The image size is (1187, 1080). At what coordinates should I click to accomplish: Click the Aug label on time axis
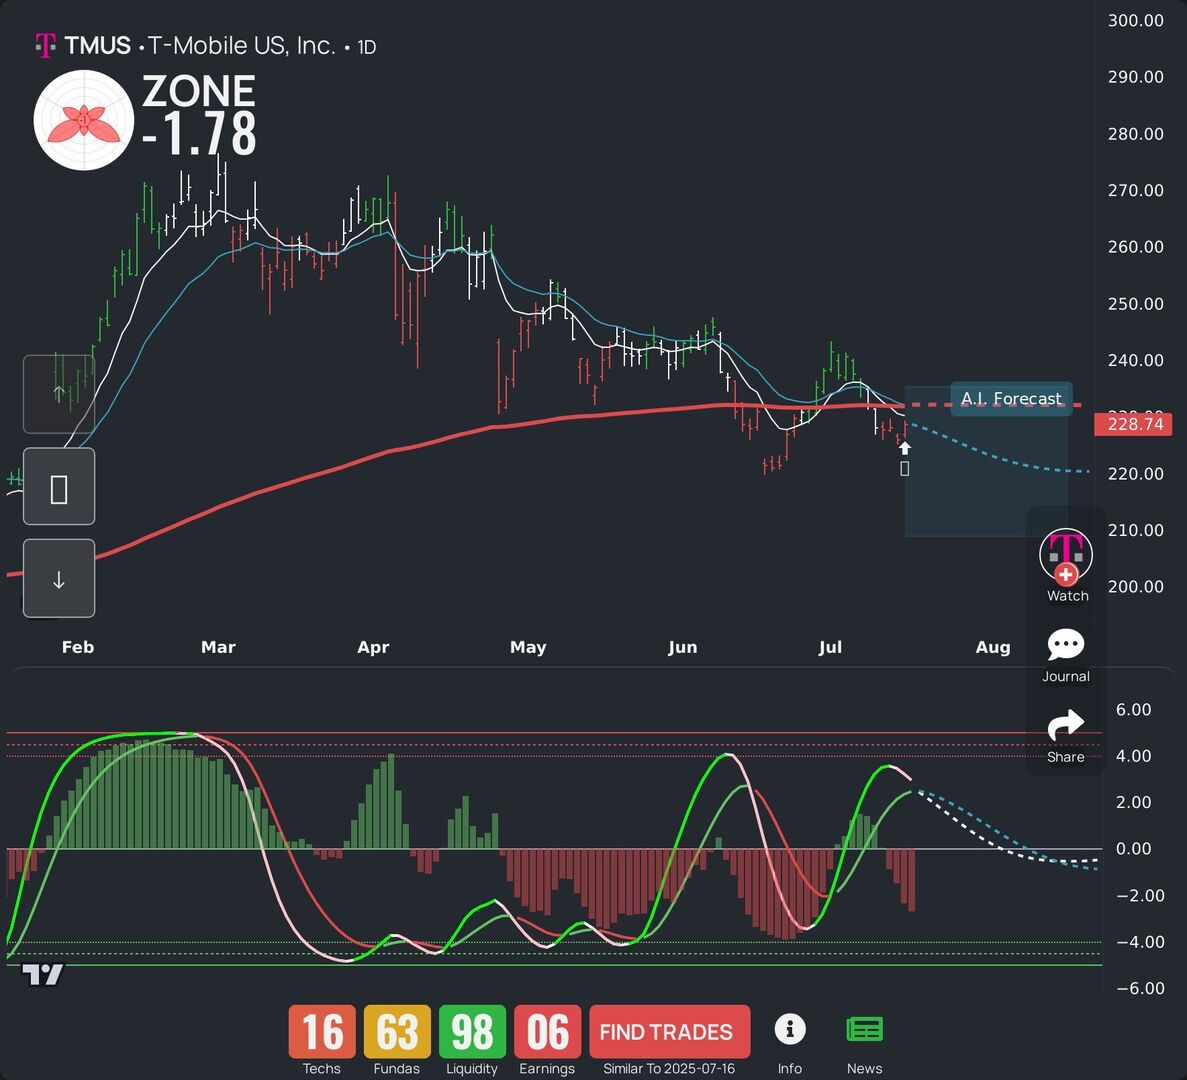point(992,647)
